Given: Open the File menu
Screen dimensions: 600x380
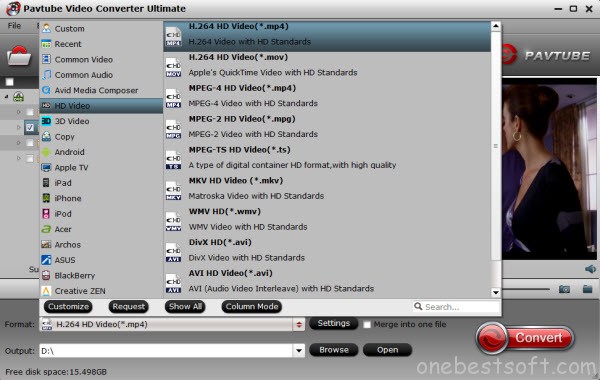Looking at the screenshot, I should 14,26.
